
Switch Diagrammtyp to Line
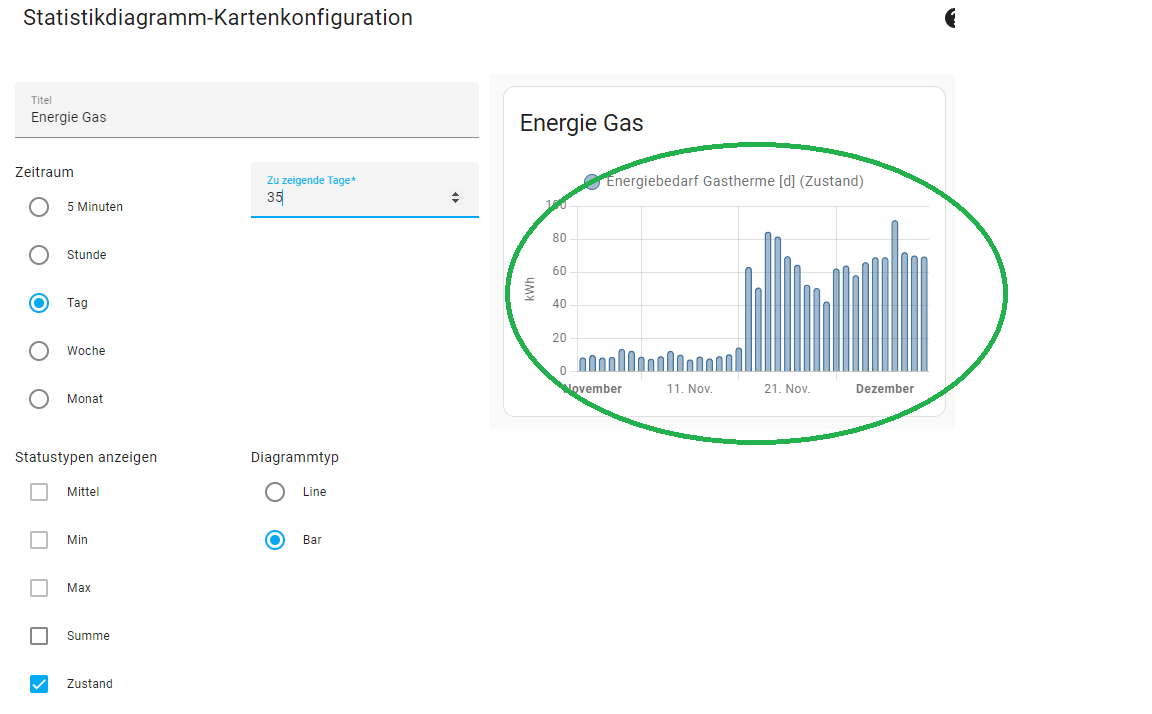coord(275,492)
